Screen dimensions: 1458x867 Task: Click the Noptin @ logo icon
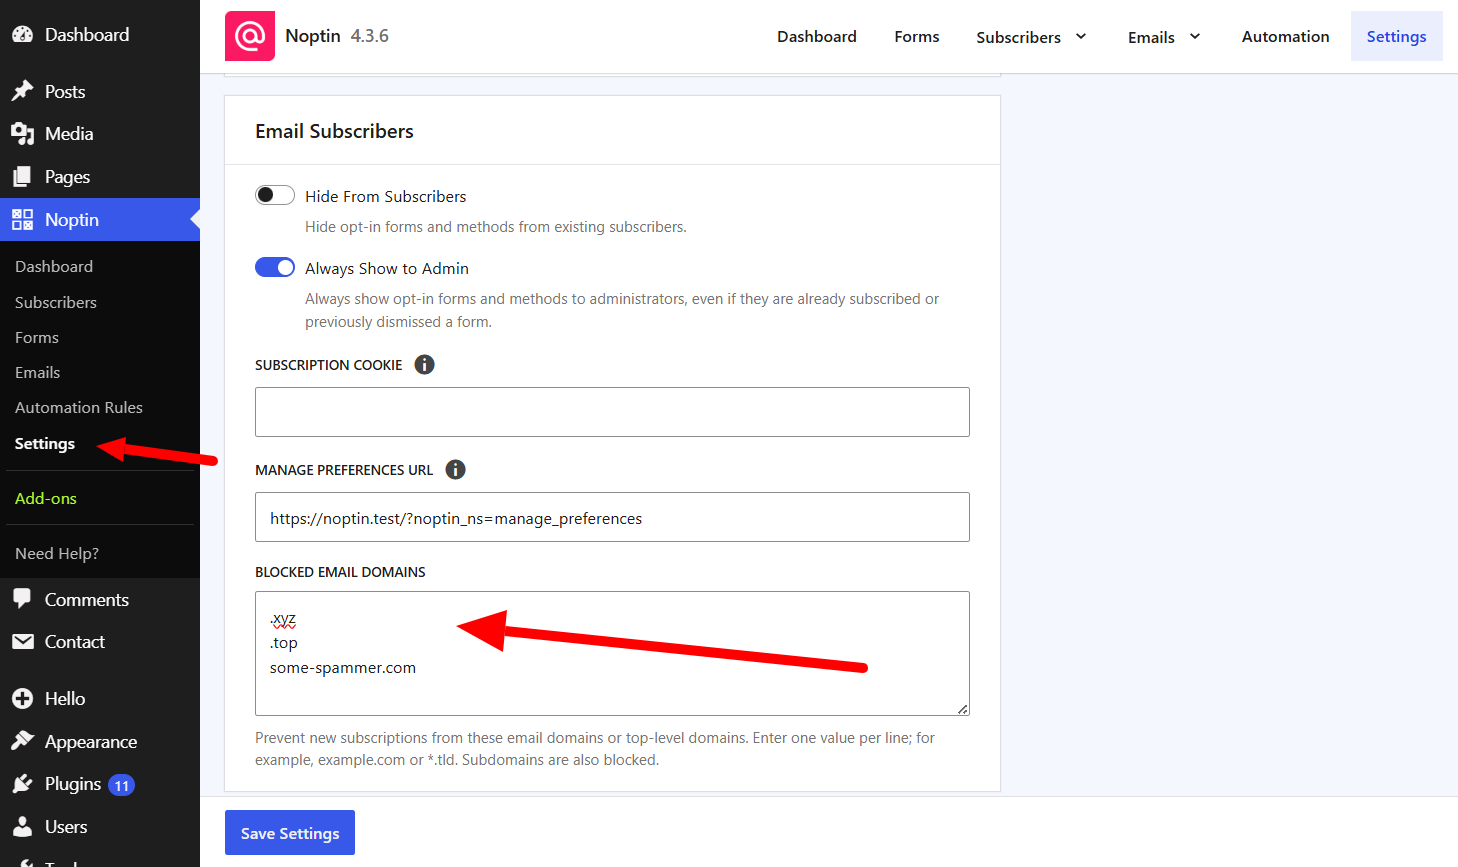point(249,36)
